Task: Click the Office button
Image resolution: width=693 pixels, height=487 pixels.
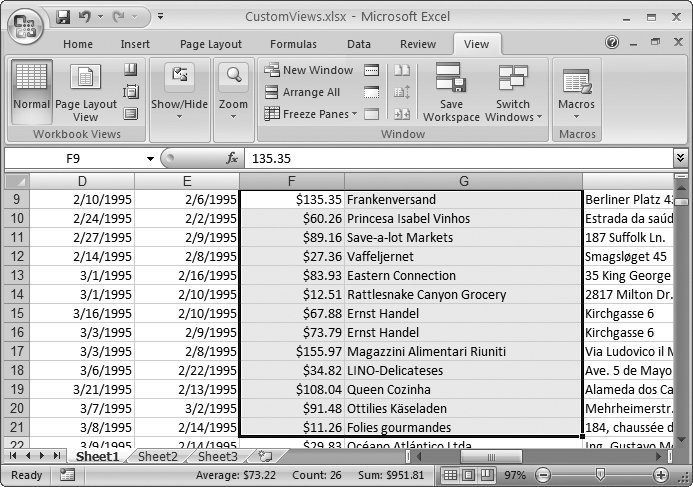Action: [x=26, y=25]
